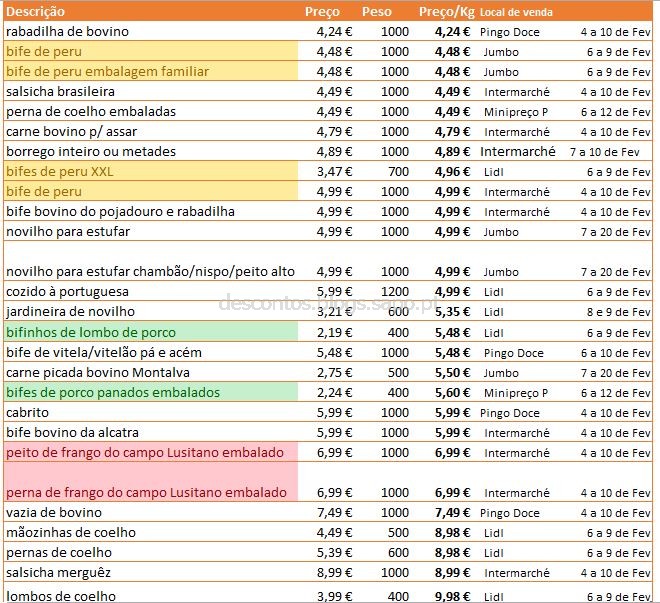
Task: Click 'Jumbo' in the carne picada bovino row
Action: pos(501,373)
